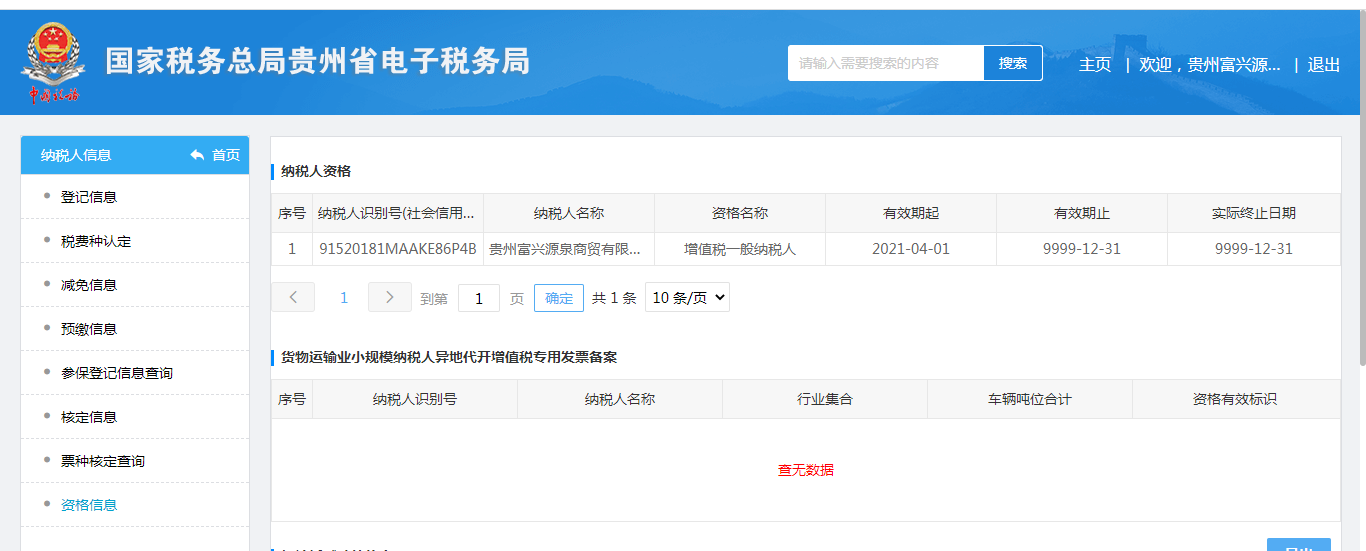Open 参保登记信息查询 menu item
This screenshot has width=1366, height=551.
point(117,373)
